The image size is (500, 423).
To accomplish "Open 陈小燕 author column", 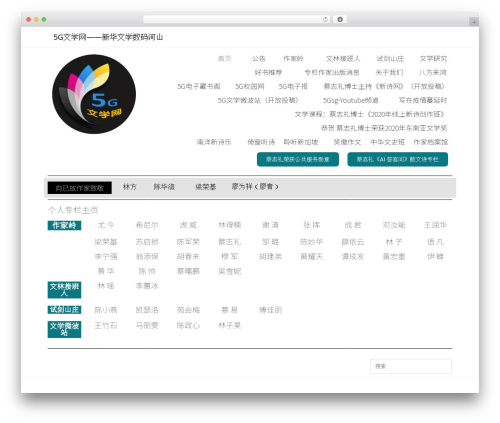I will [x=106, y=310].
